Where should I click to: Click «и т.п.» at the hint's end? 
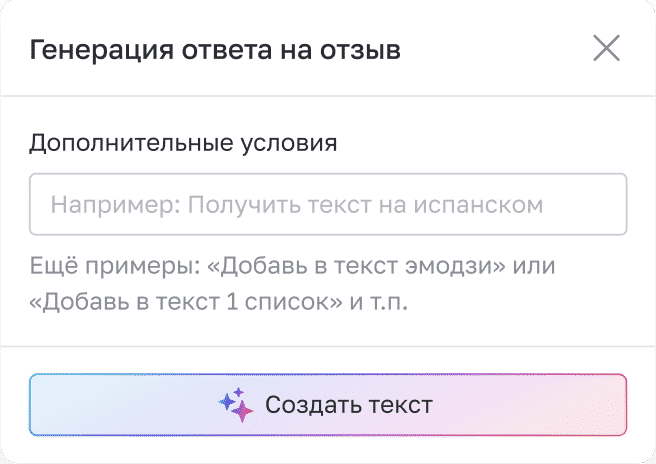(378, 301)
